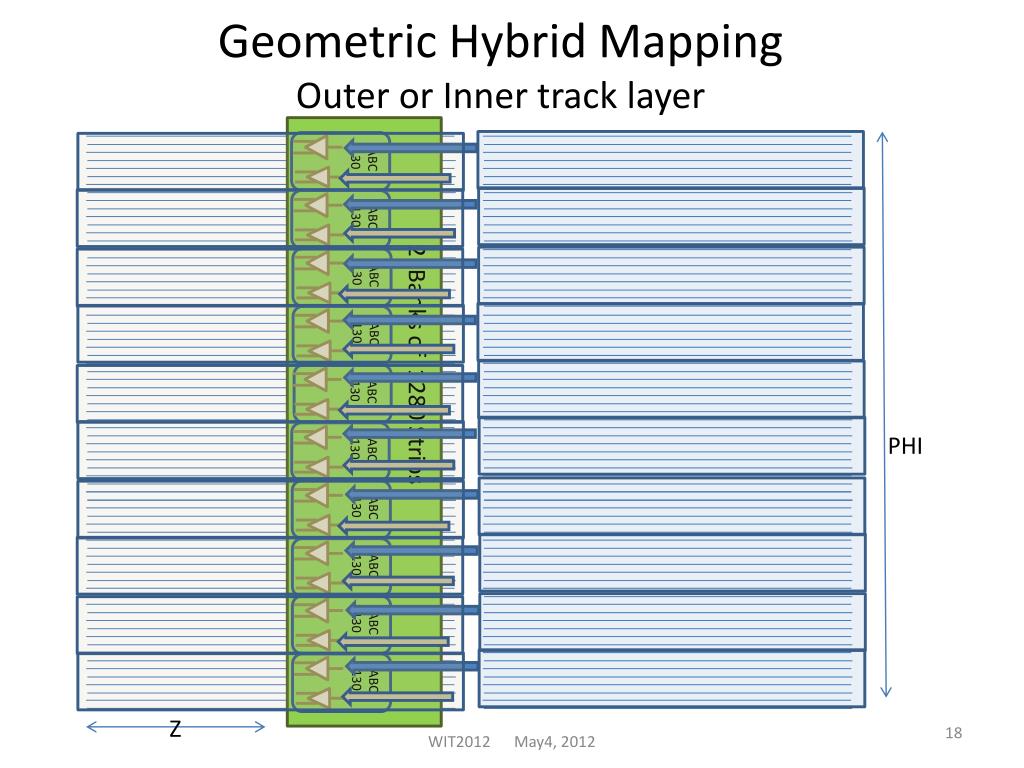
Task: Click the footer date "May4, 2012"
Action: click(x=554, y=741)
